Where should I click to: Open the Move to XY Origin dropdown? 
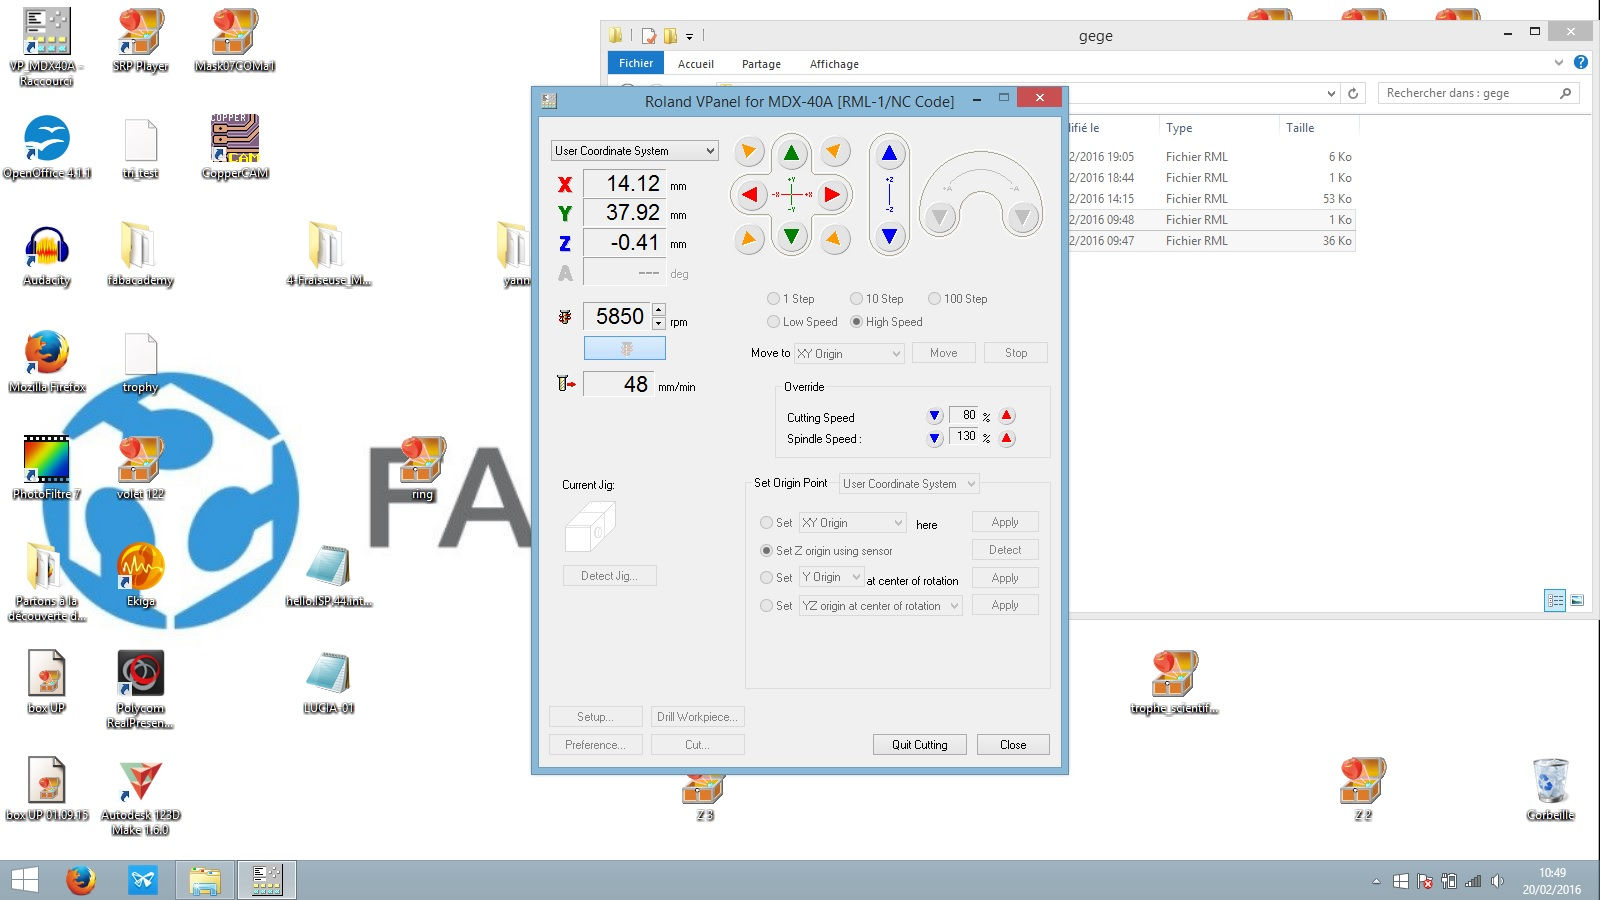pos(849,353)
